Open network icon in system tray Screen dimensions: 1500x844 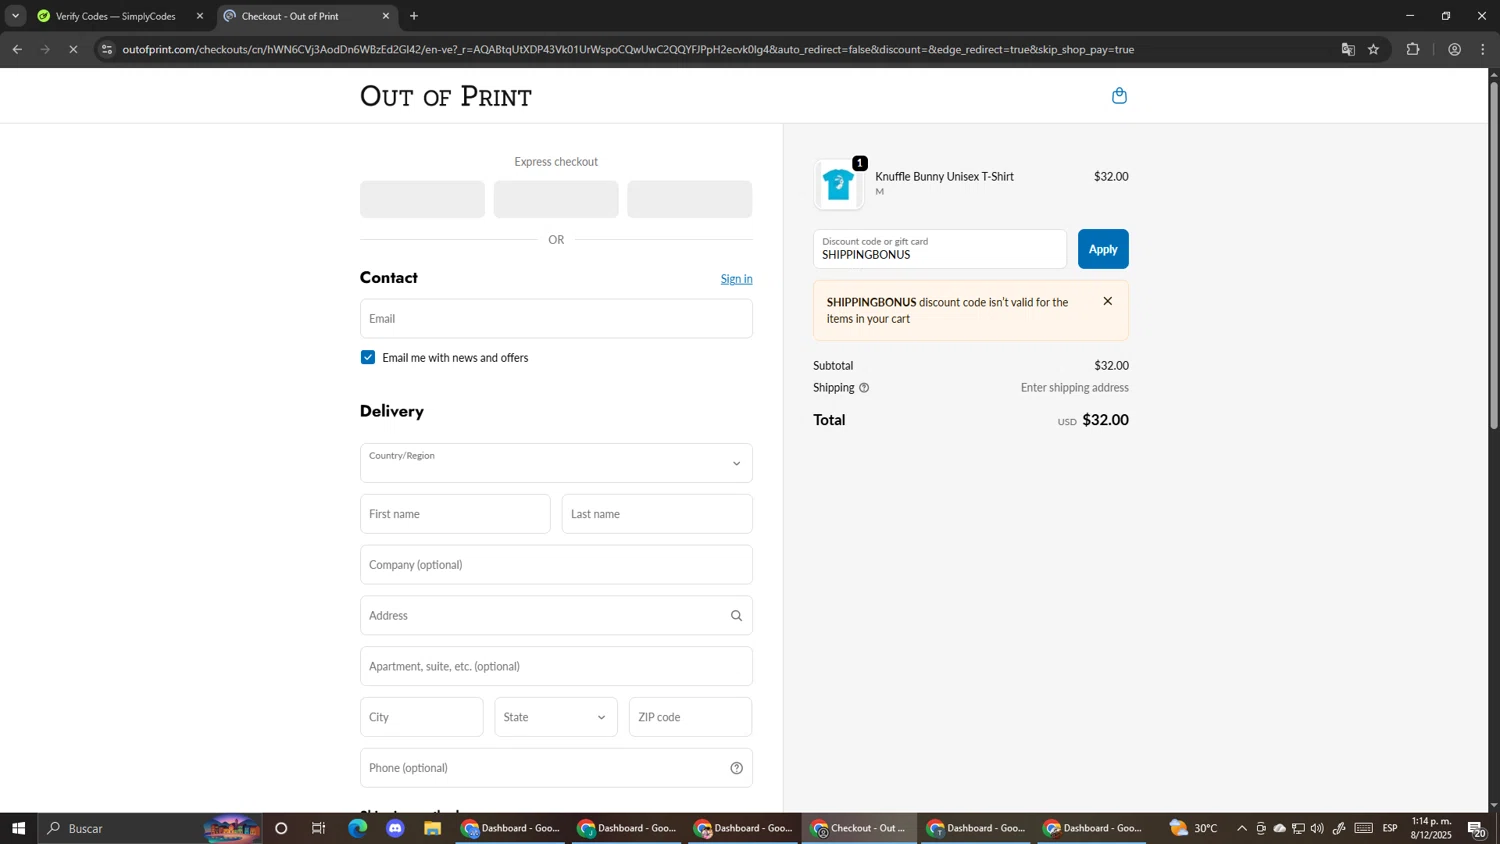pos(1298,828)
